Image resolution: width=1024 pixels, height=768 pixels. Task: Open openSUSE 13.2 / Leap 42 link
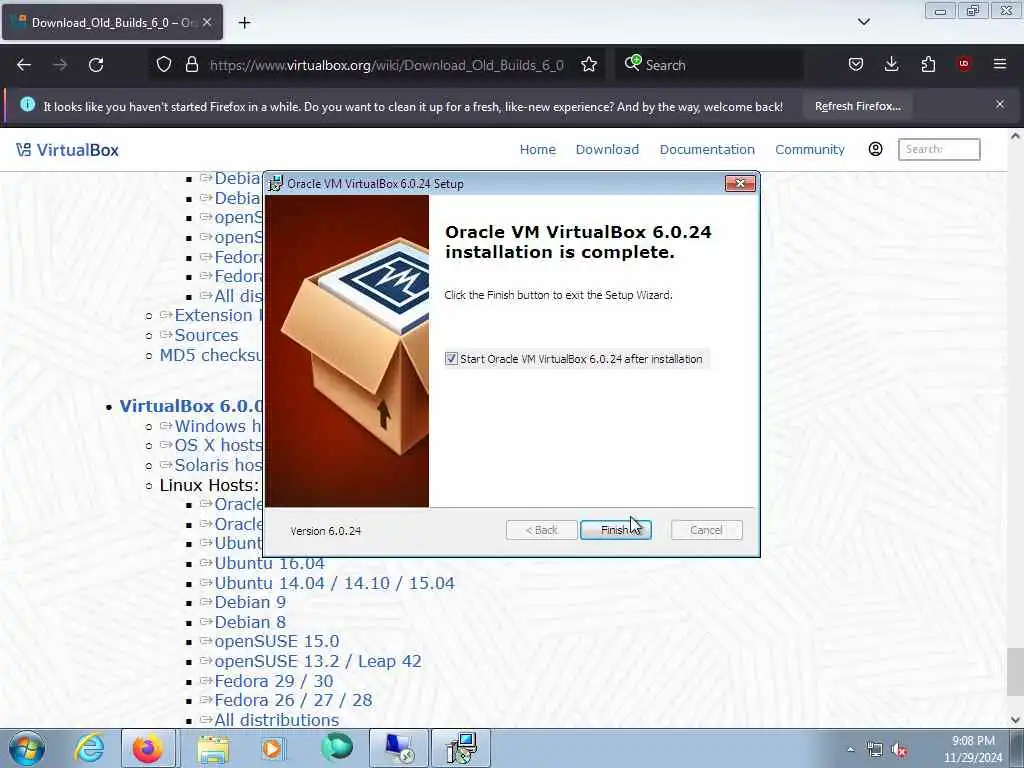318,661
